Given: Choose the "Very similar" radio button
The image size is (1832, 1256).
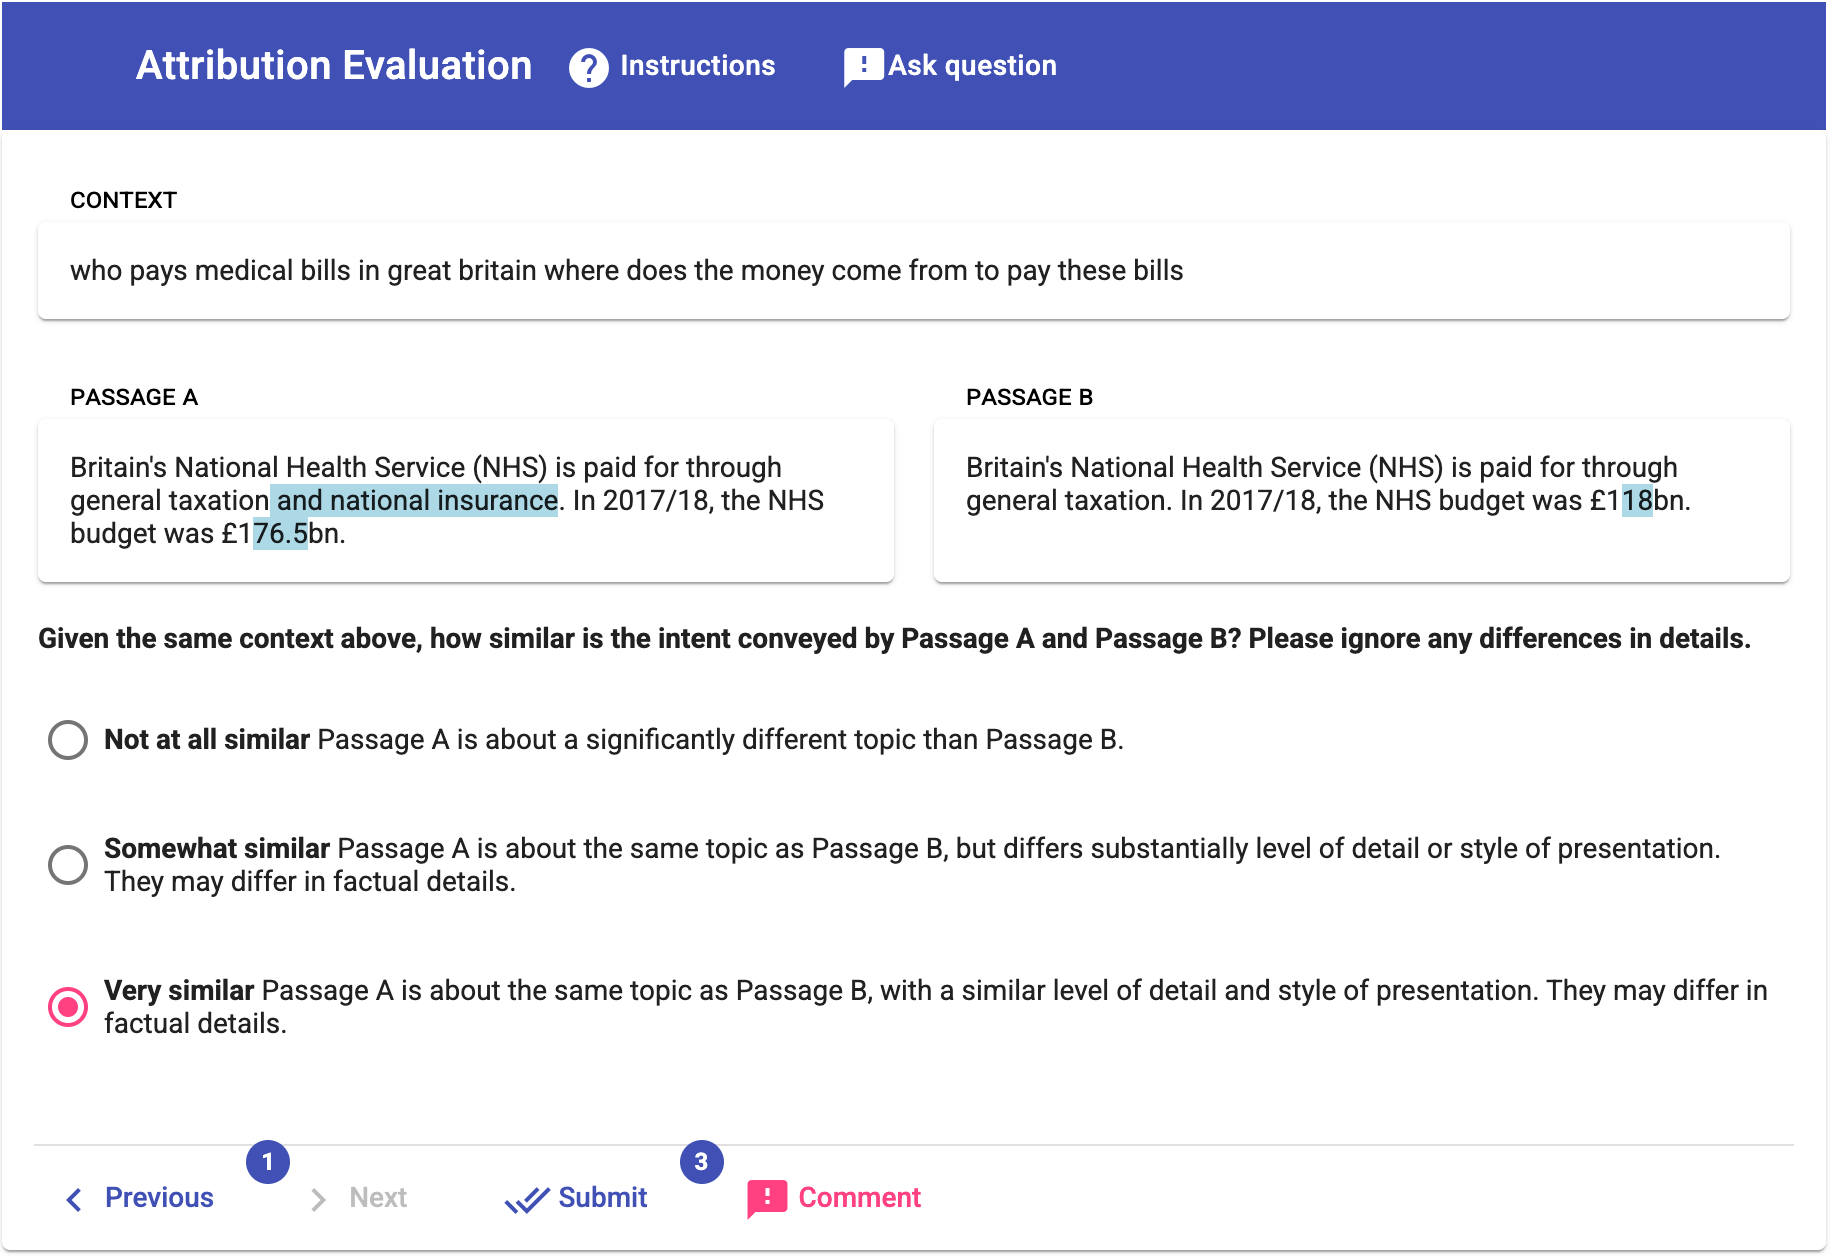Looking at the screenshot, I should point(68,1007).
